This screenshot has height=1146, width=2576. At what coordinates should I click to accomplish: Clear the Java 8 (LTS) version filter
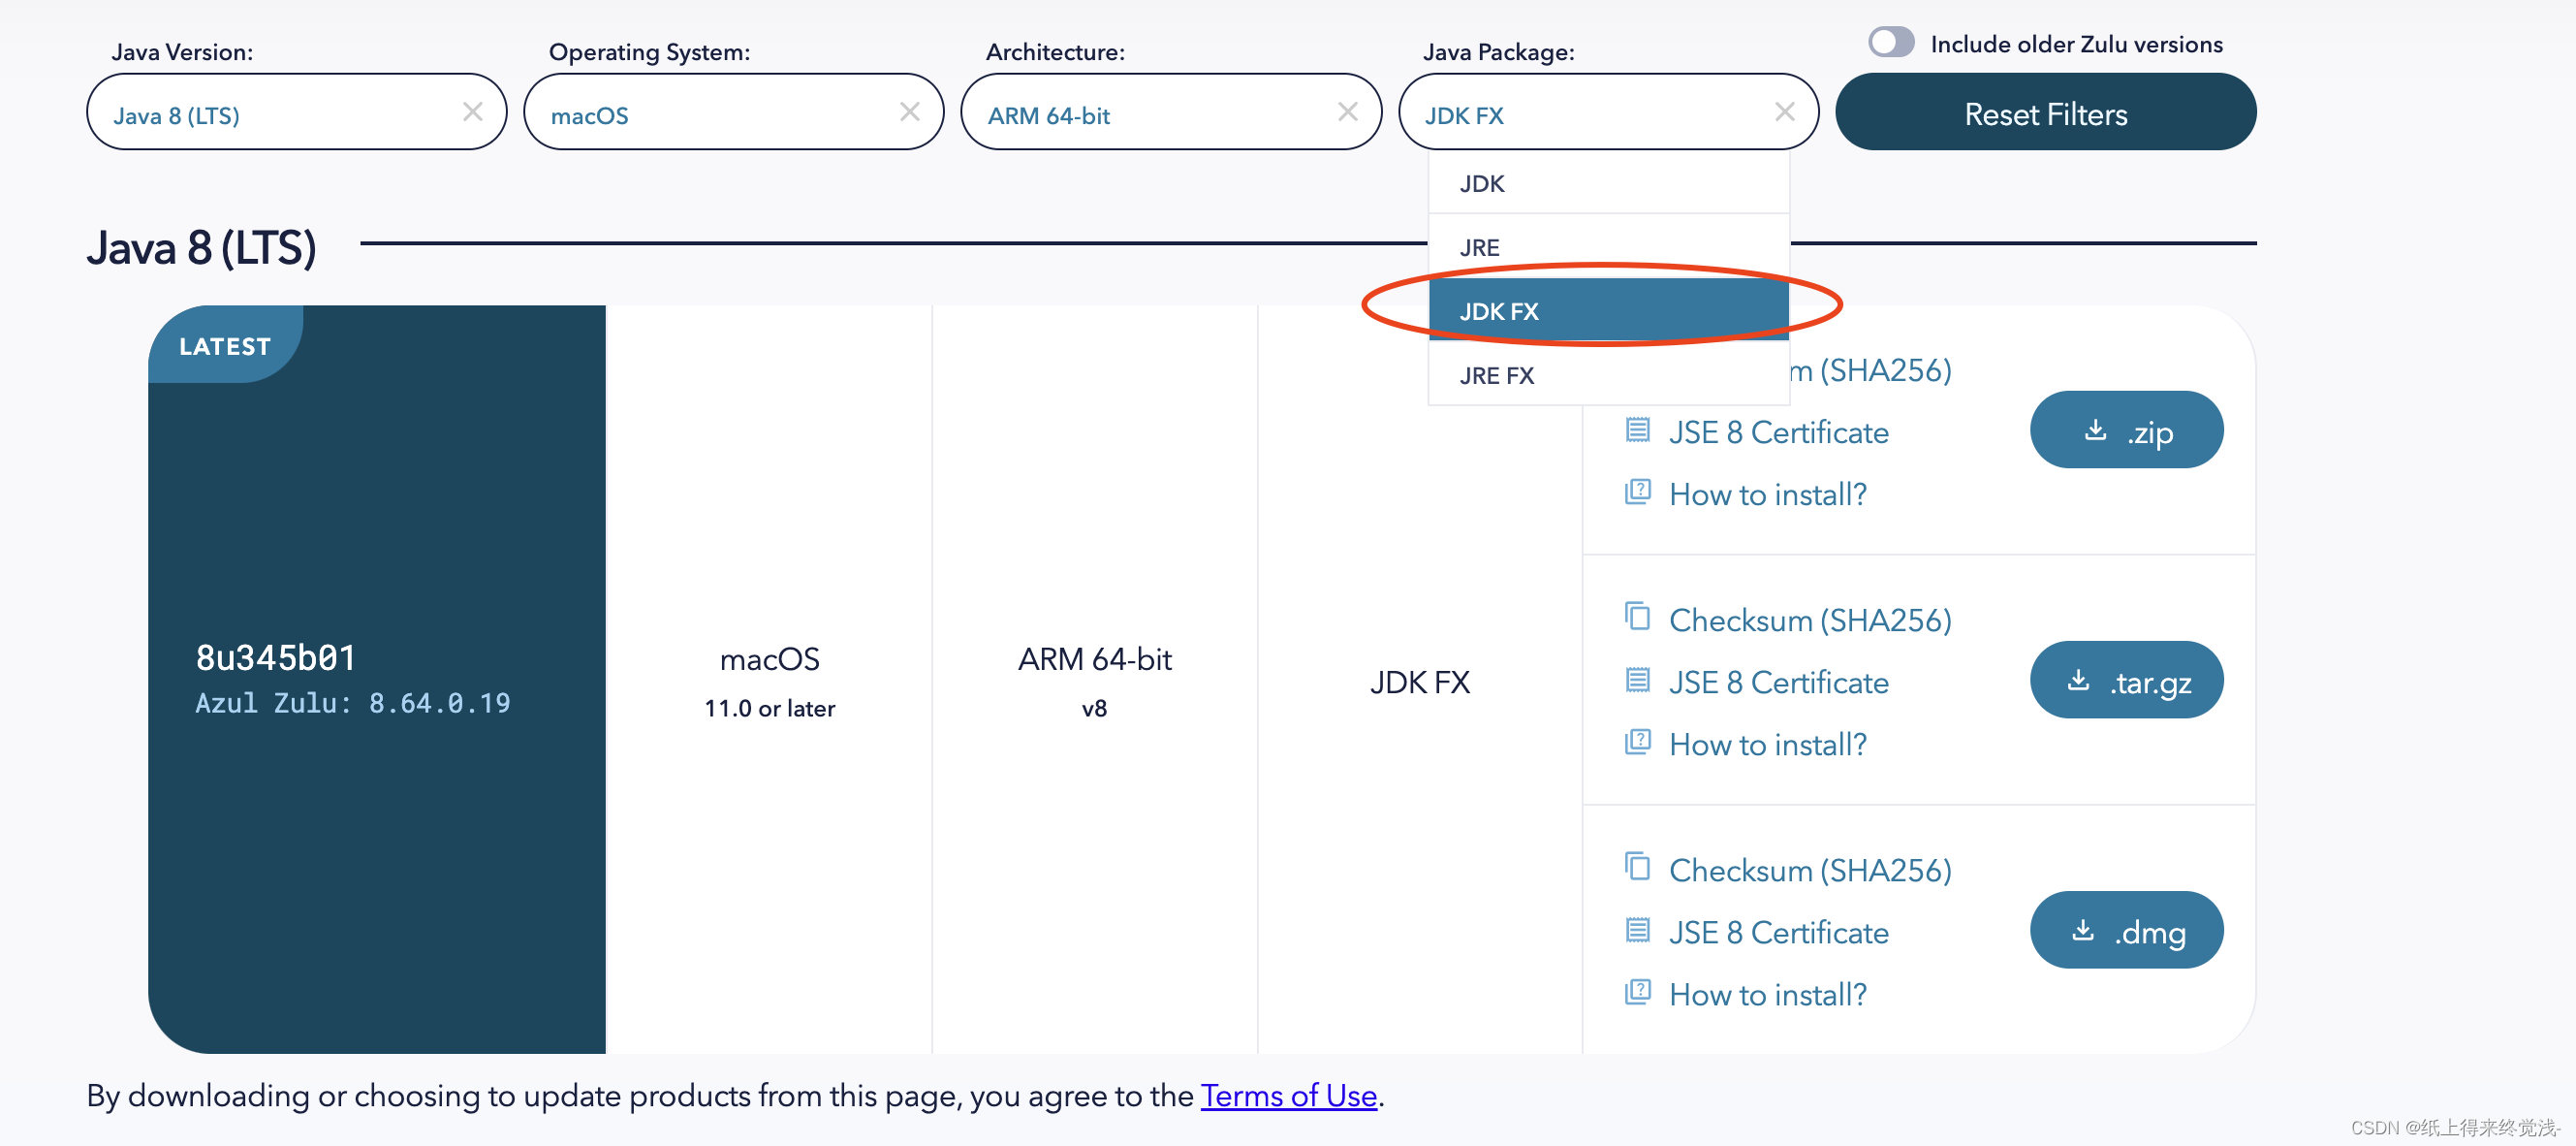[472, 112]
